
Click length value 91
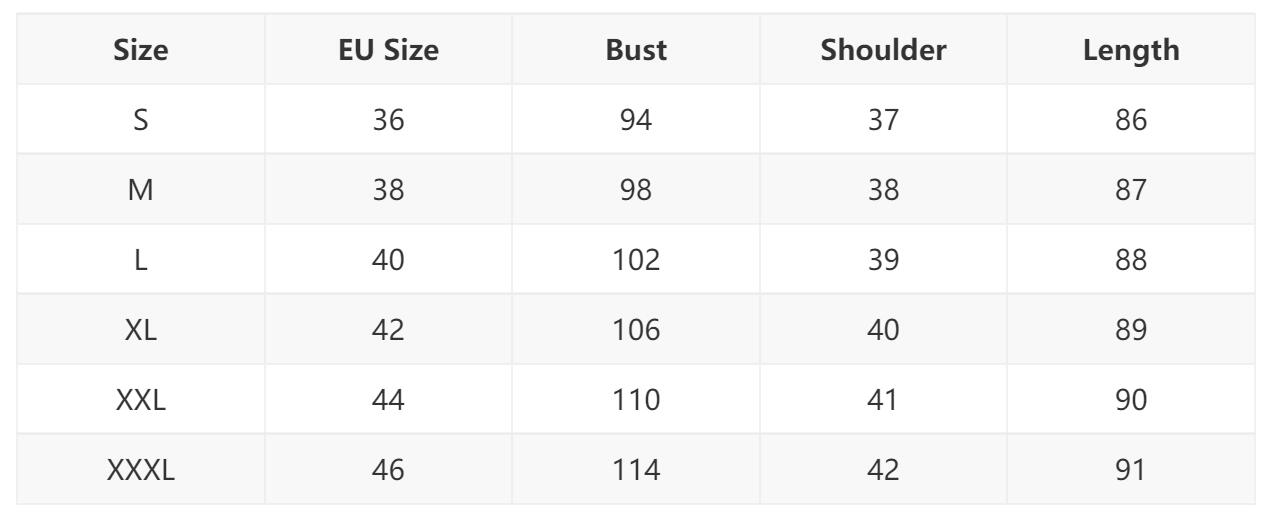1131,469
